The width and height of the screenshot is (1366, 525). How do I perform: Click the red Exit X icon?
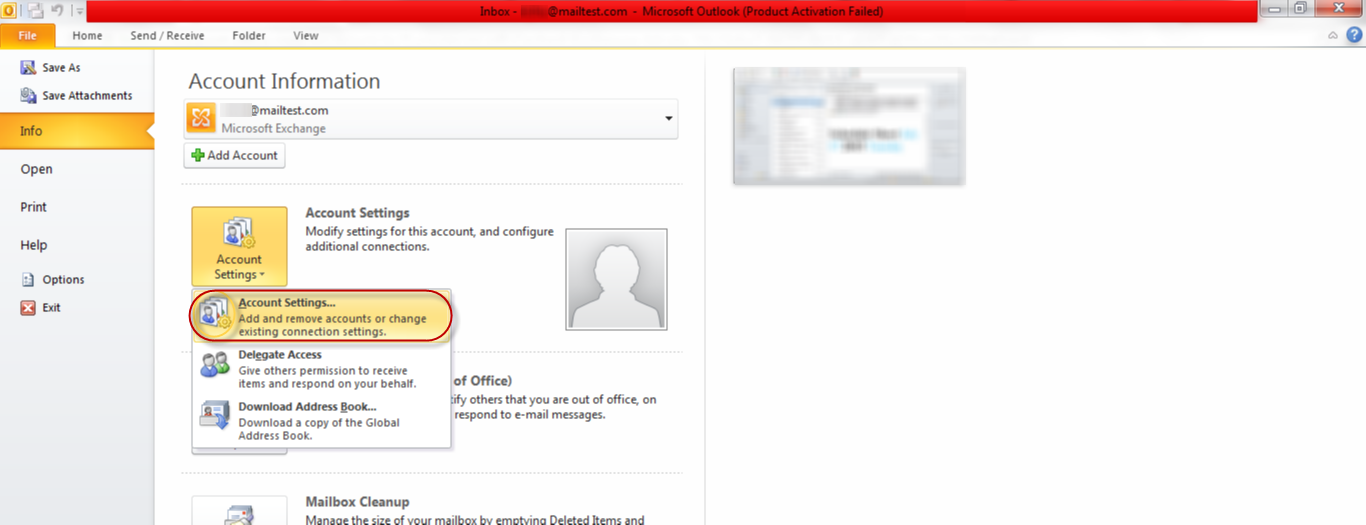pyautogui.click(x=28, y=308)
